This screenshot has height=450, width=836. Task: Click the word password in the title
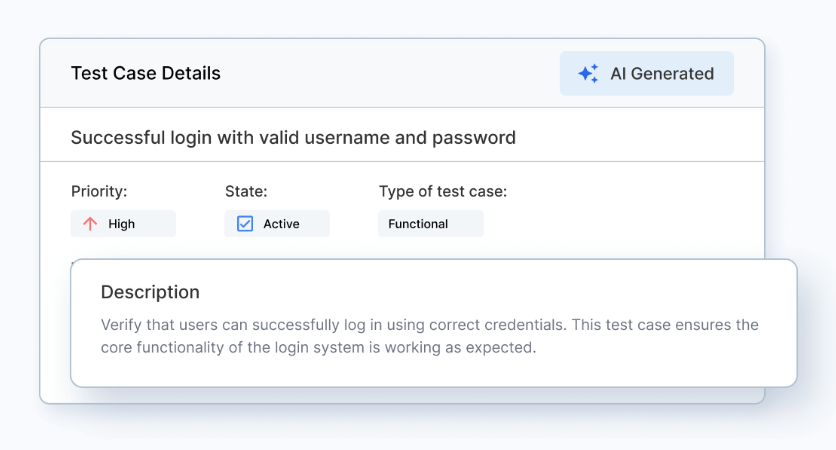(473, 137)
